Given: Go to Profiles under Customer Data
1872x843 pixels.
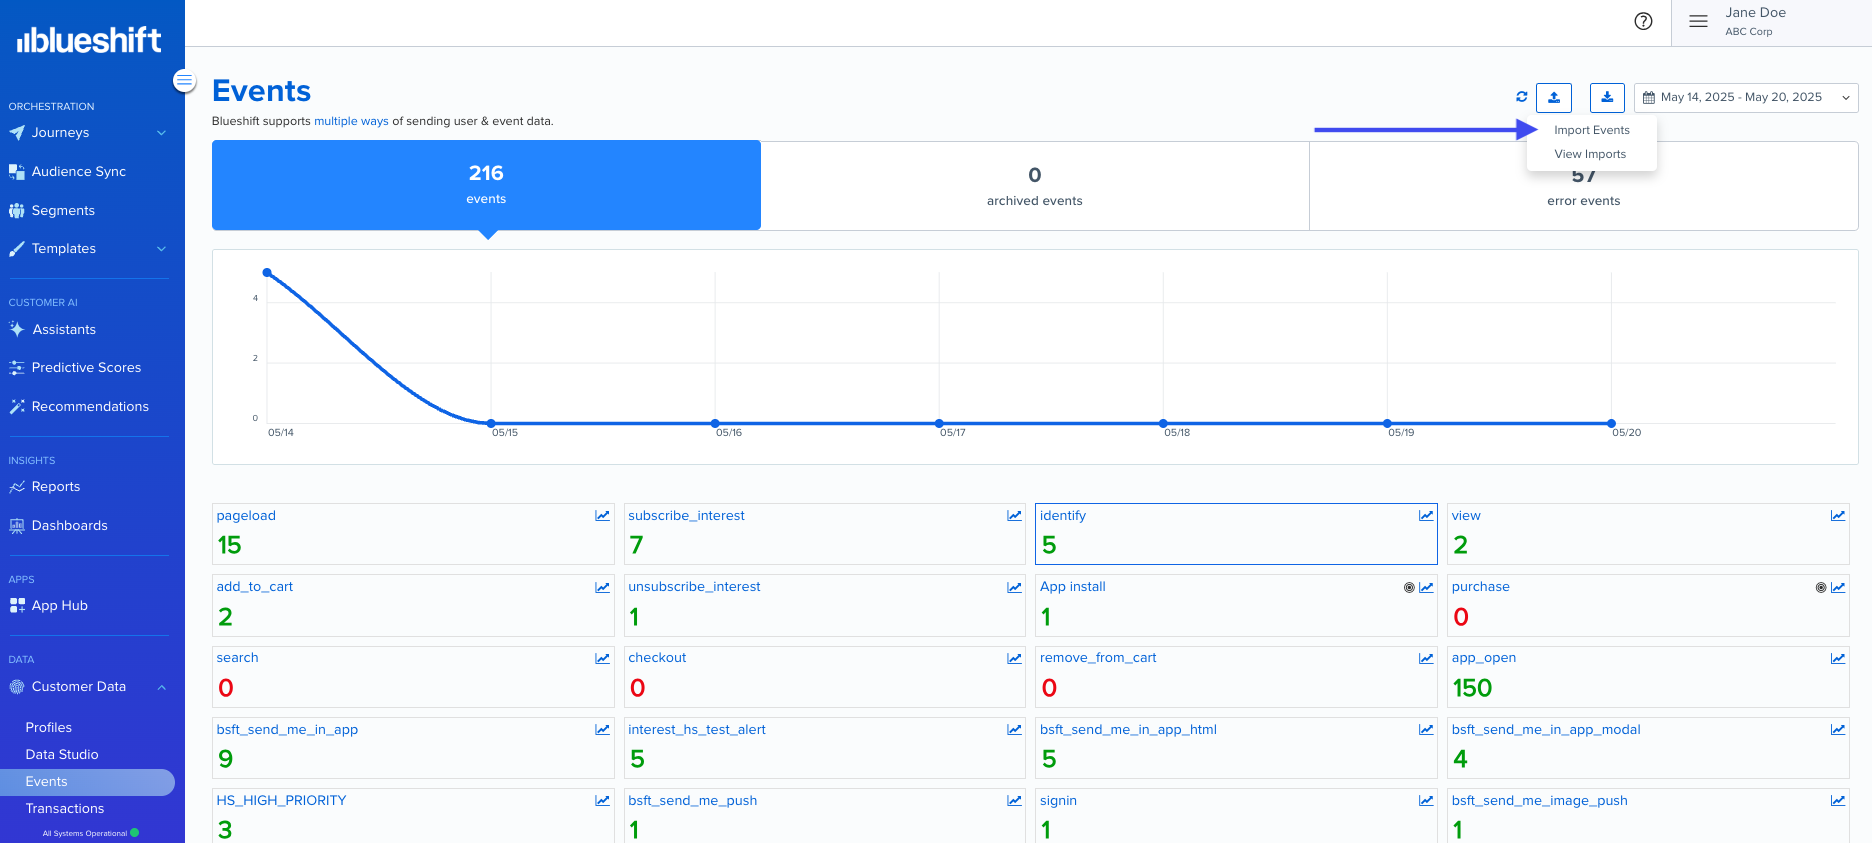Looking at the screenshot, I should (x=48, y=728).
